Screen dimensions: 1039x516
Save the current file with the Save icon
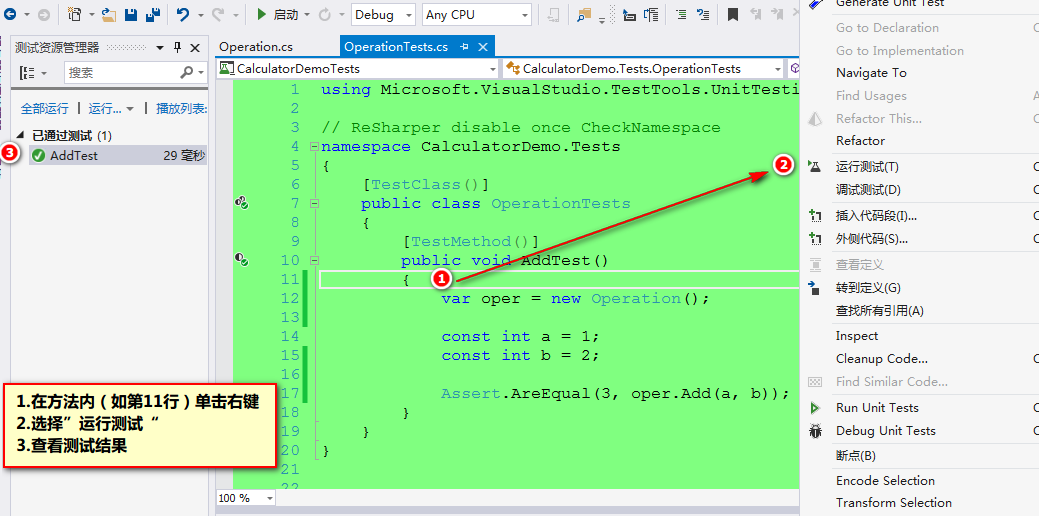pyautogui.click(x=131, y=14)
